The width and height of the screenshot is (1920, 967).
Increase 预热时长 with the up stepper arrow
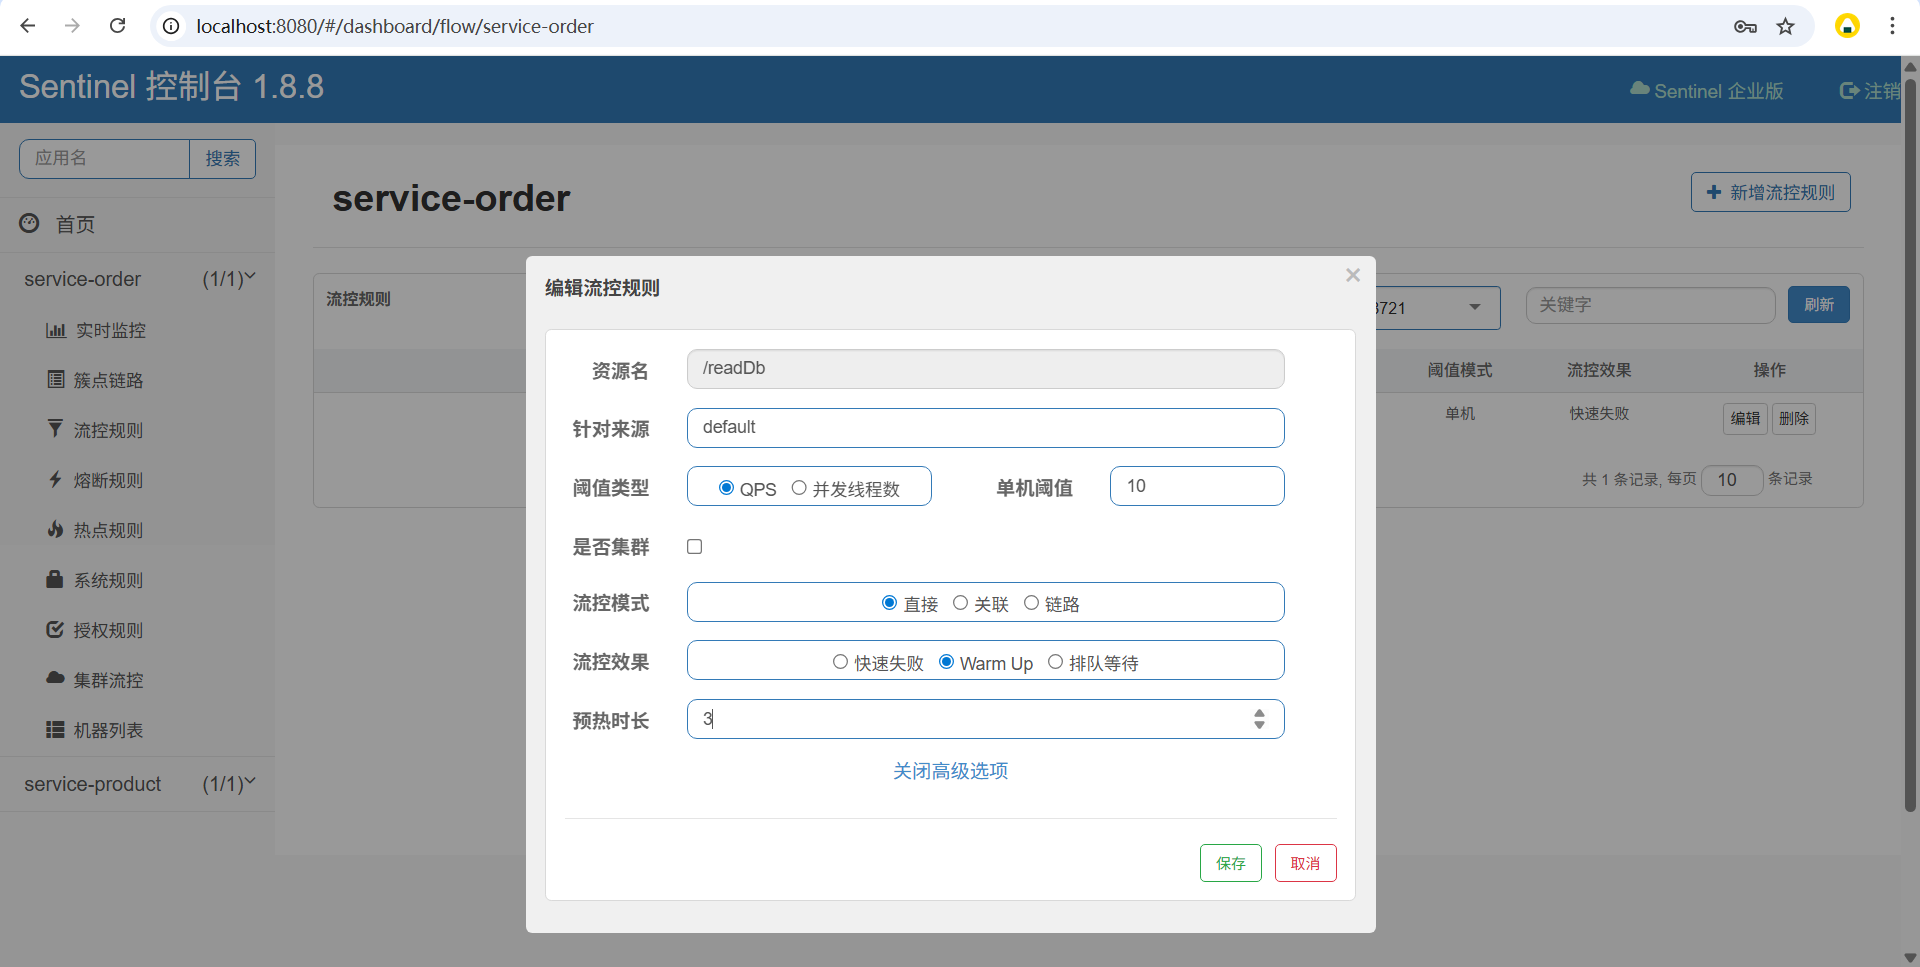coord(1259,713)
